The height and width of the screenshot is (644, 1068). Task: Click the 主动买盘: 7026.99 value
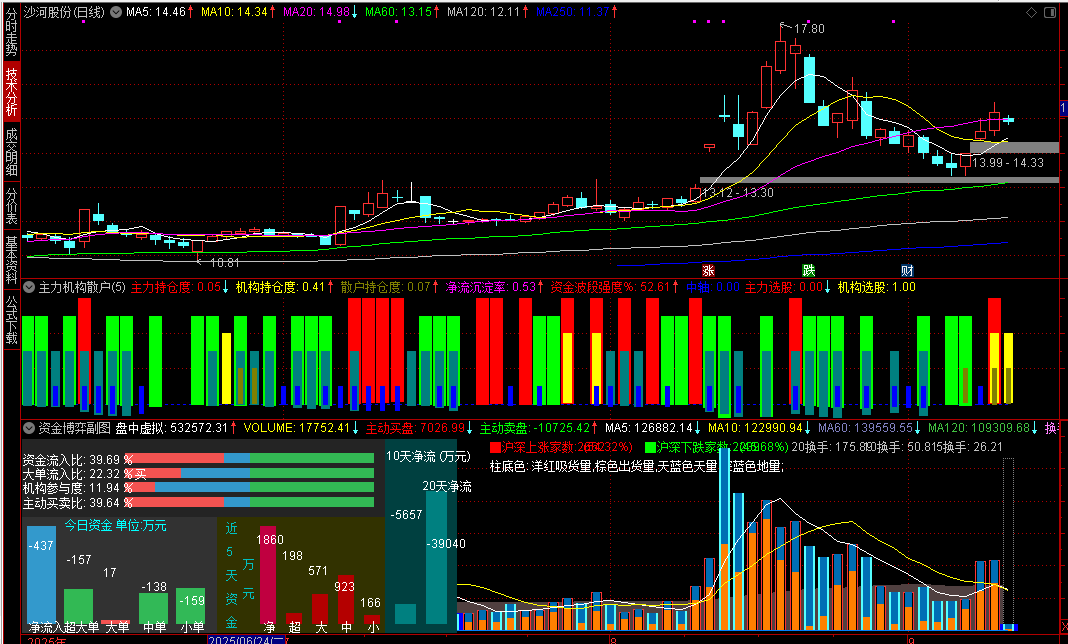tap(415, 428)
